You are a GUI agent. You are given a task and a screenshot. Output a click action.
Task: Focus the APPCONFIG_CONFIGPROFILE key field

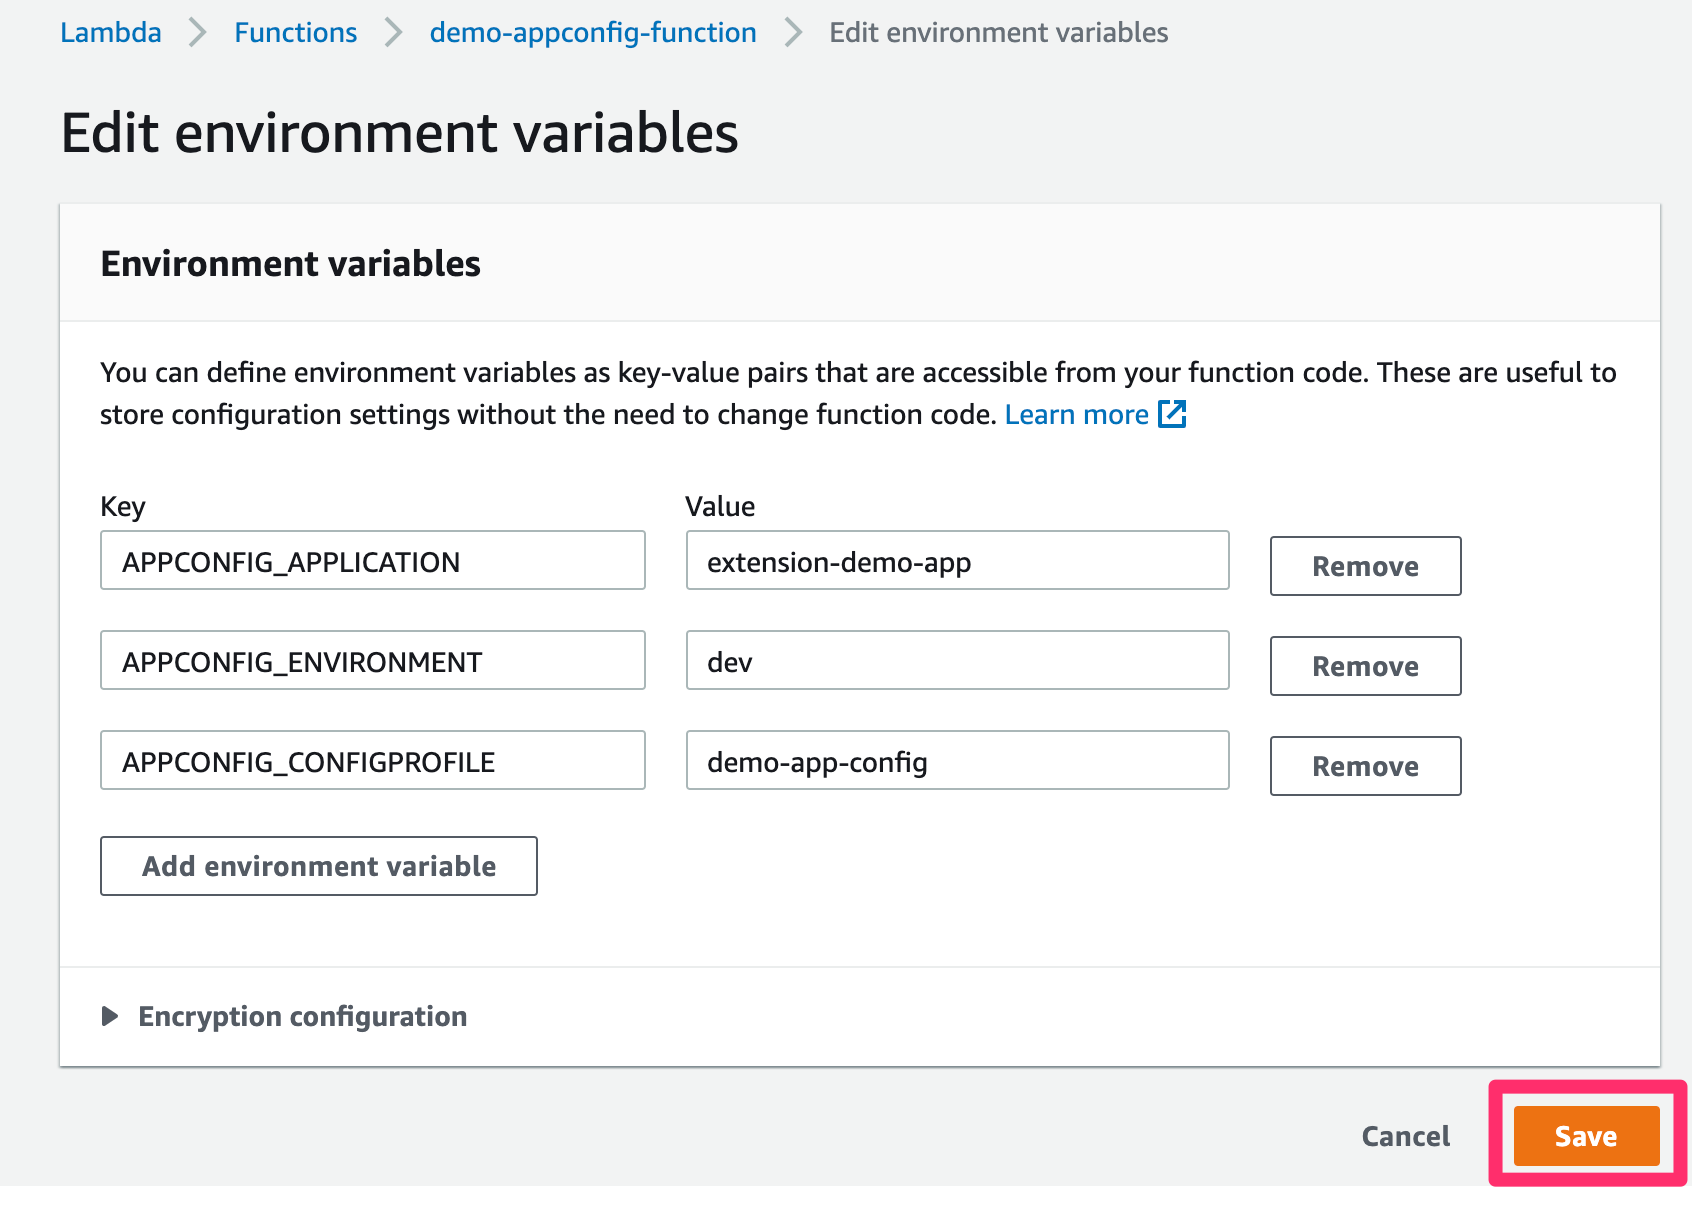(372, 761)
